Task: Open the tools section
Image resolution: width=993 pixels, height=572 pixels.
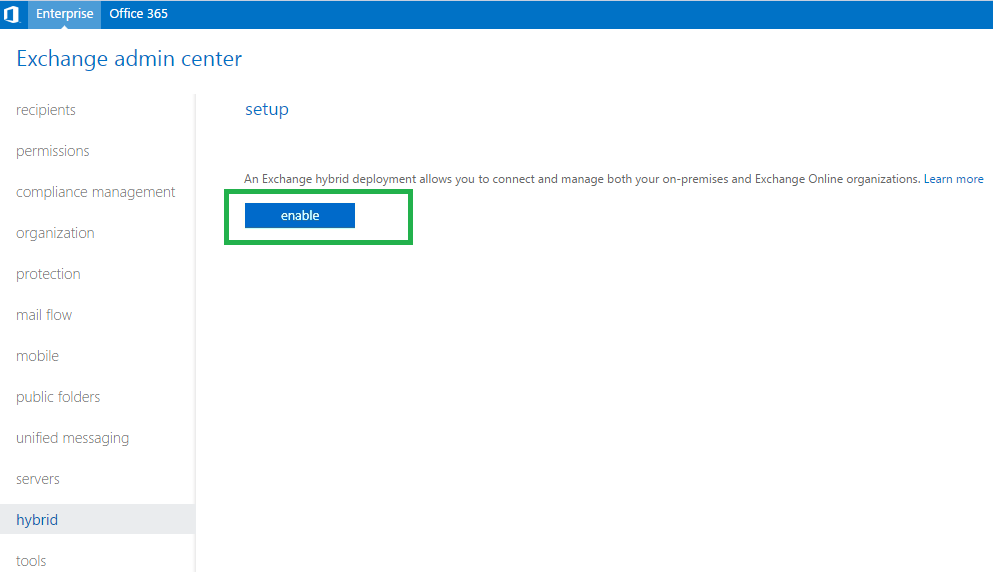Action: point(31,561)
